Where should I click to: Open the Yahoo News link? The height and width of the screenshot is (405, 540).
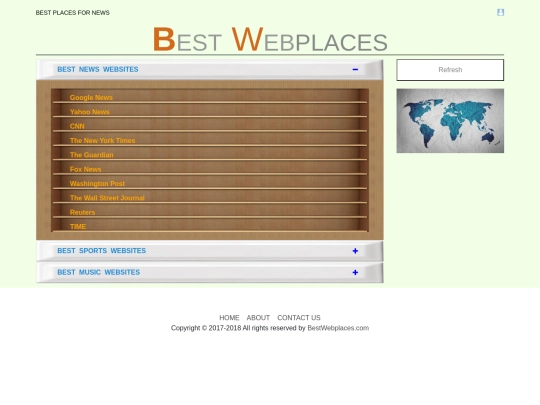tap(90, 112)
